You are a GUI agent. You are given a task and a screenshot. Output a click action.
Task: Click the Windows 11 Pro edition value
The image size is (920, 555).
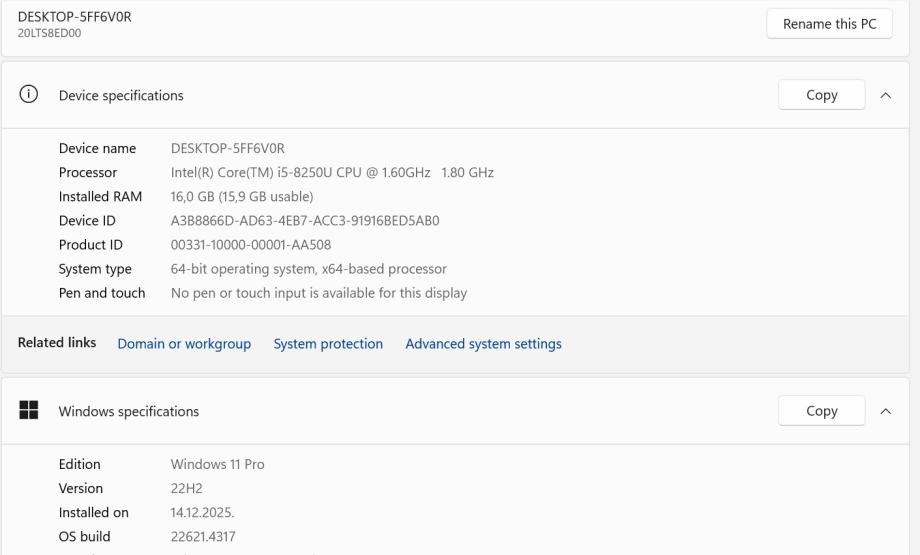[x=218, y=465]
